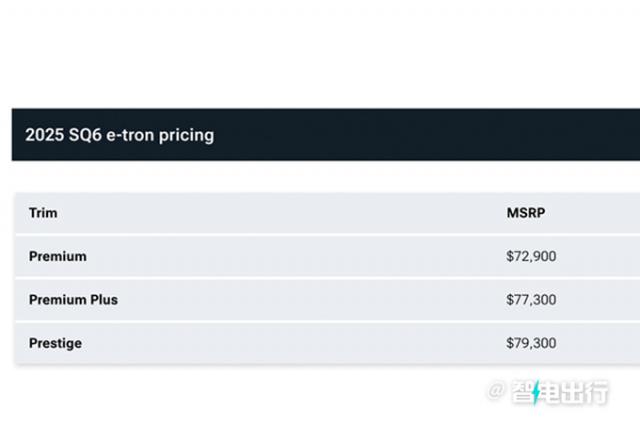This screenshot has width=640, height=427.
Task: Click the white gap between banner and table
Action: [x=320, y=176]
